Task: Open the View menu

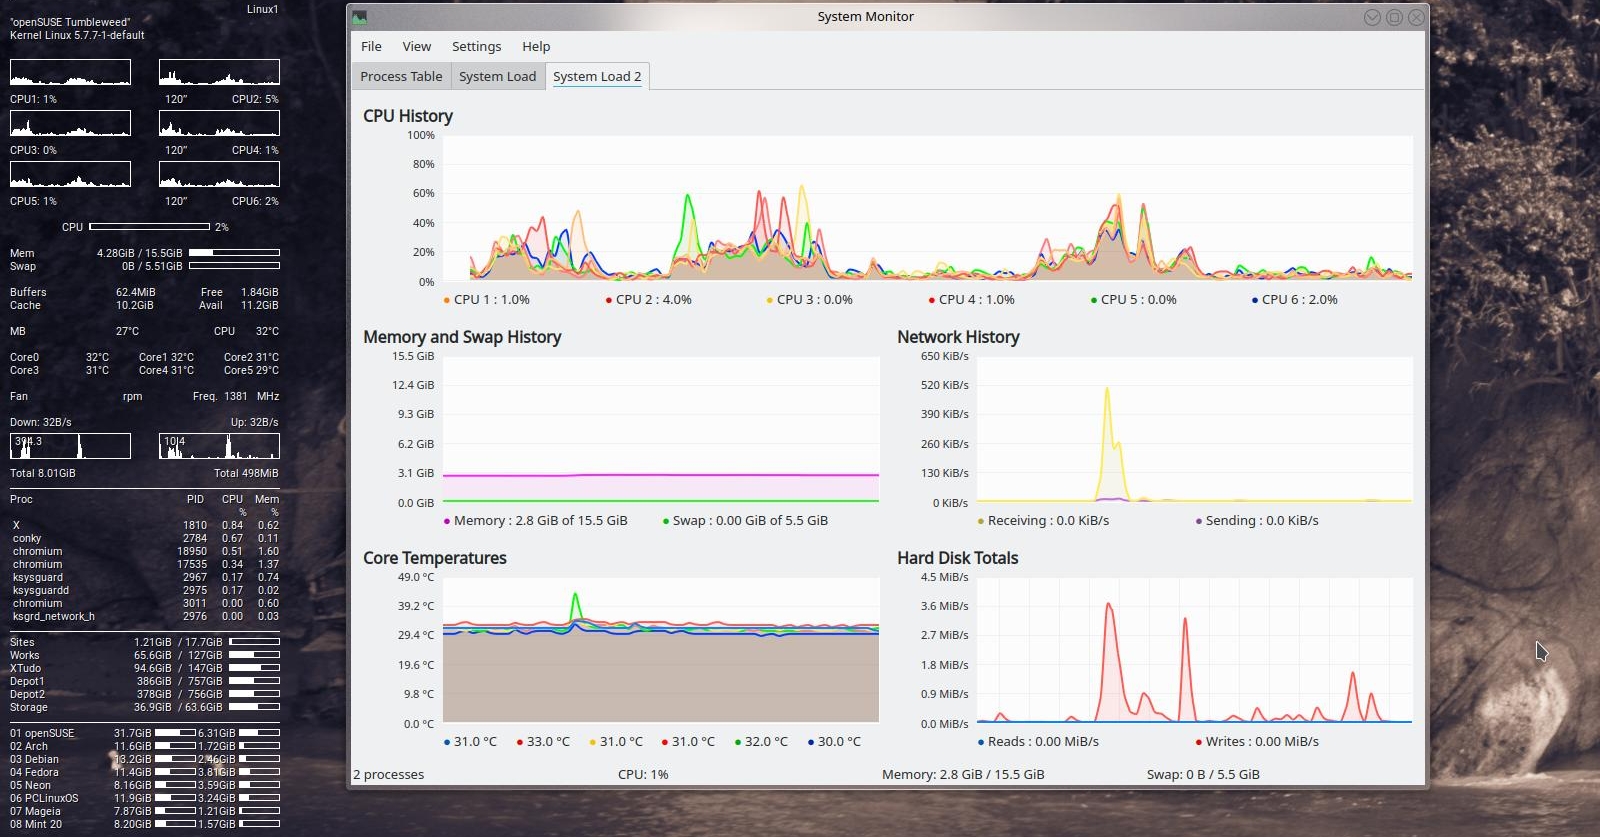Action: click(x=416, y=46)
